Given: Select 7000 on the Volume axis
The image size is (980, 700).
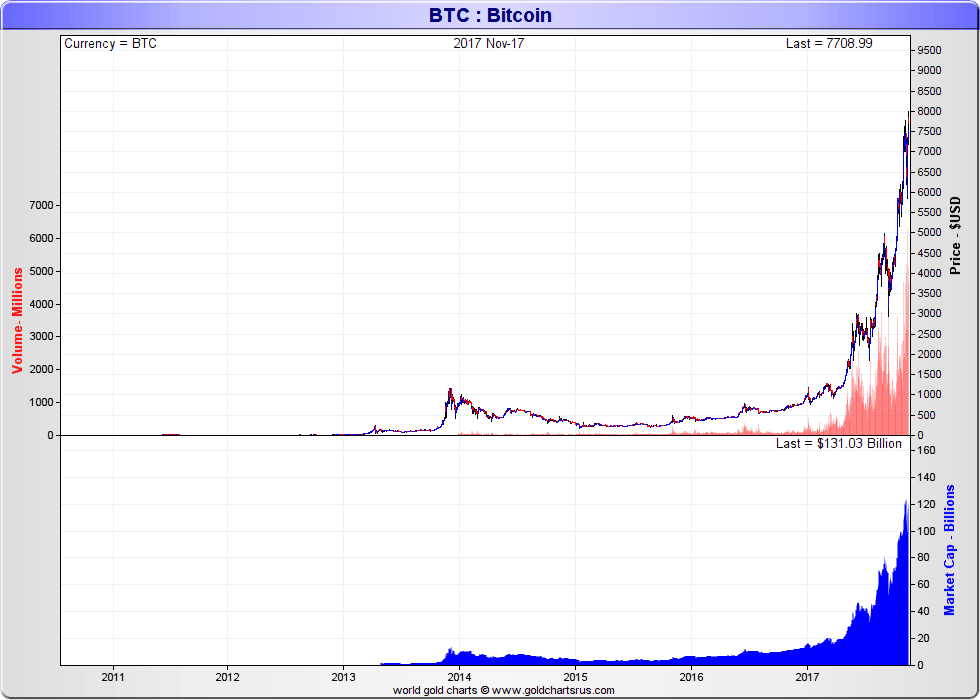Looking at the screenshot, I should pos(41,206).
